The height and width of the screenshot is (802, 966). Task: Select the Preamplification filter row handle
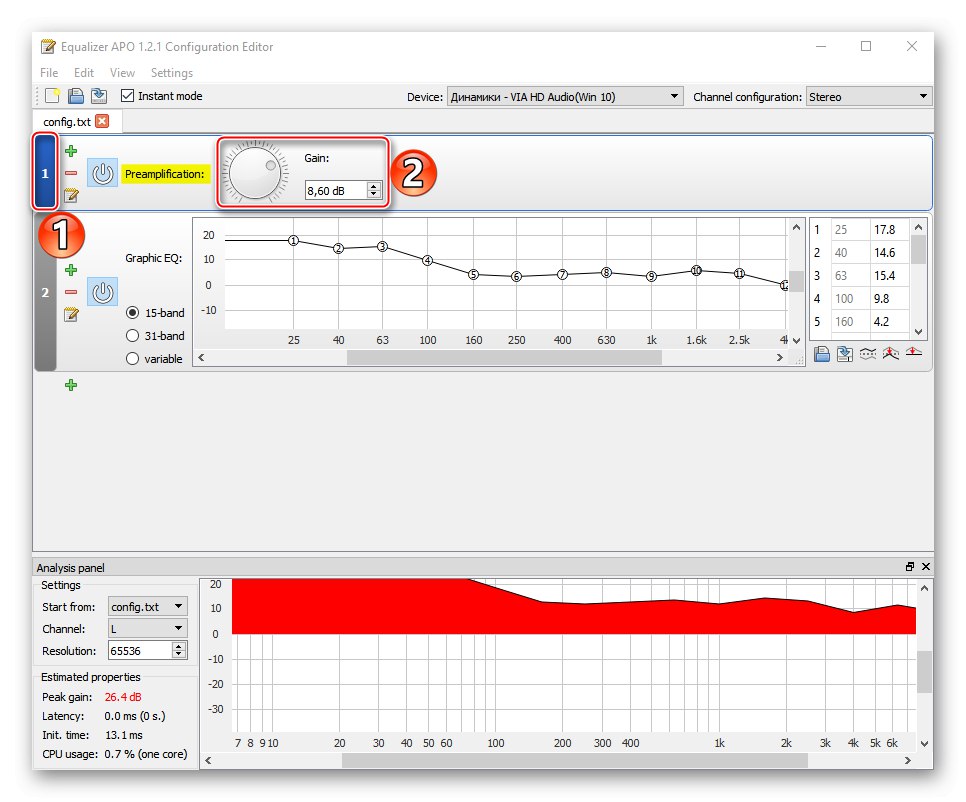pos(45,173)
